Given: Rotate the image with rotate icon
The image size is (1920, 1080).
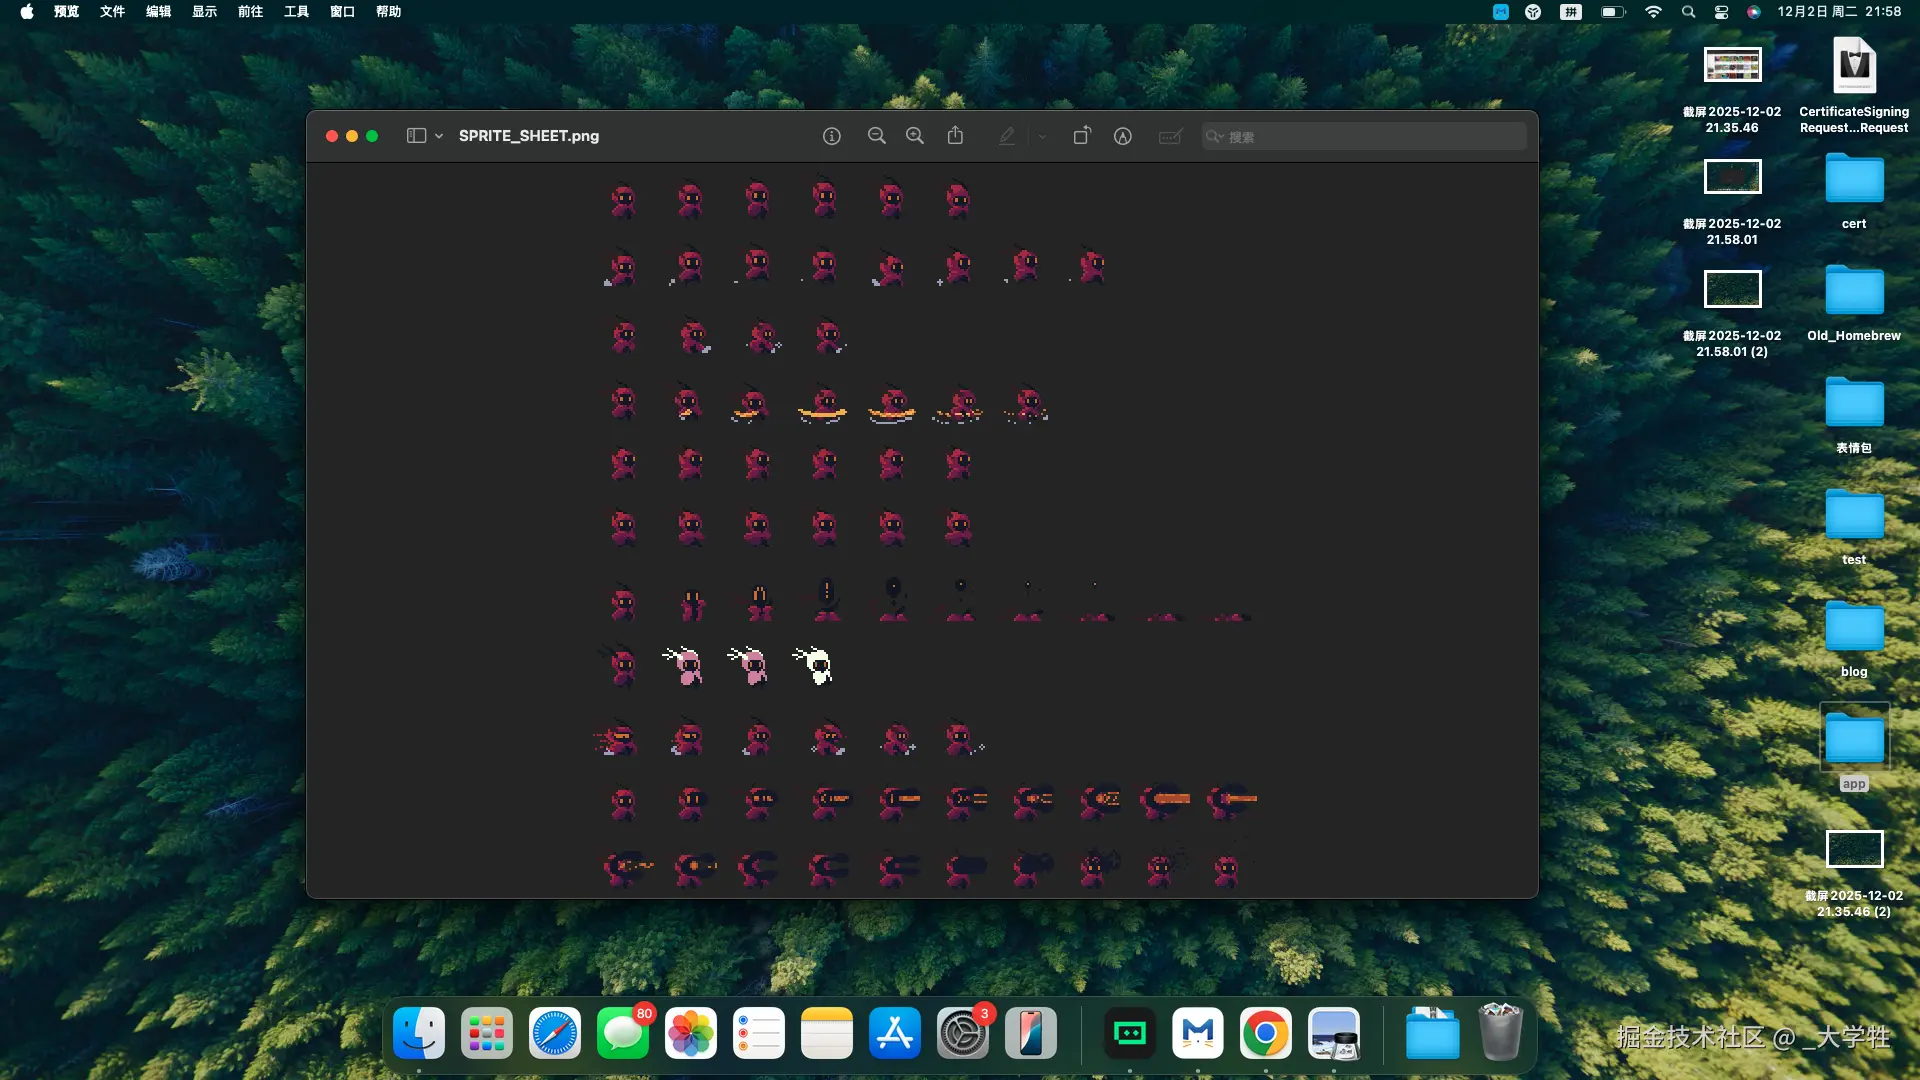Looking at the screenshot, I should 1081,136.
